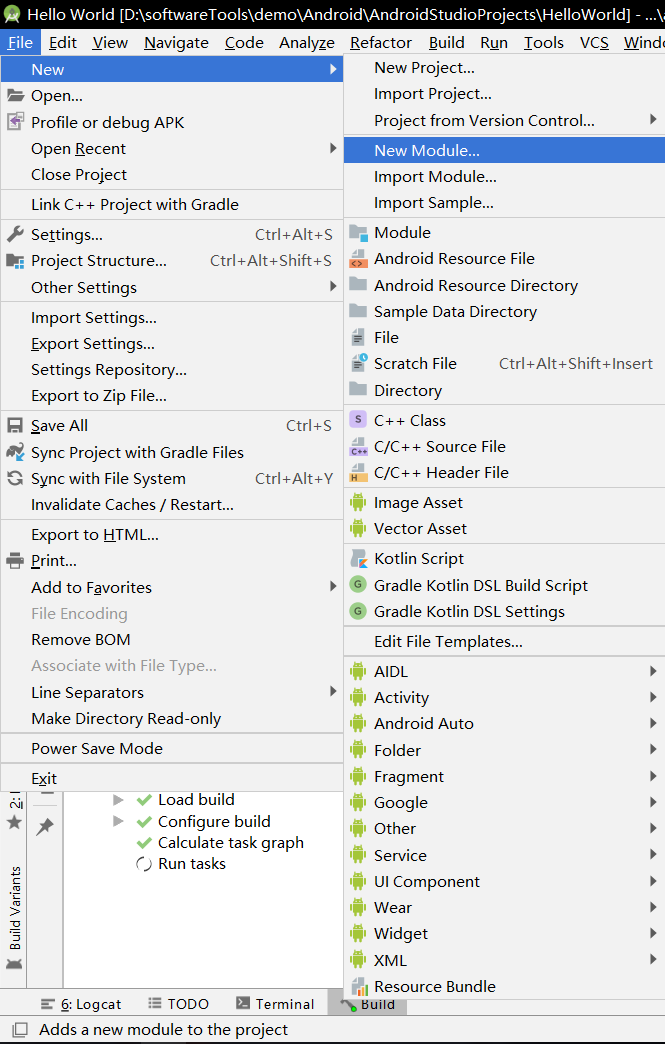The width and height of the screenshot is (665, 1044).
Task: Open the Edit menu in menu bar
Action: click(x=63, y=43)
